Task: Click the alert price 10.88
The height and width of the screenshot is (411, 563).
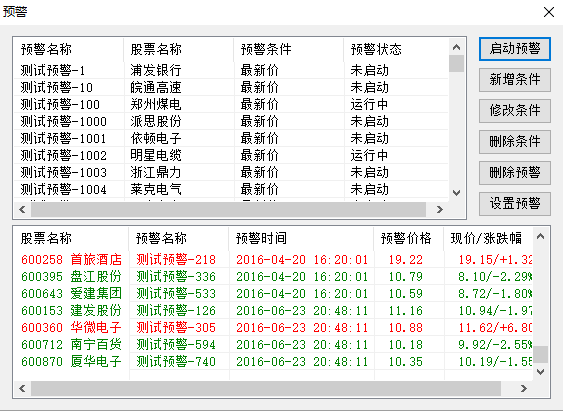Action: coord(406,327)
